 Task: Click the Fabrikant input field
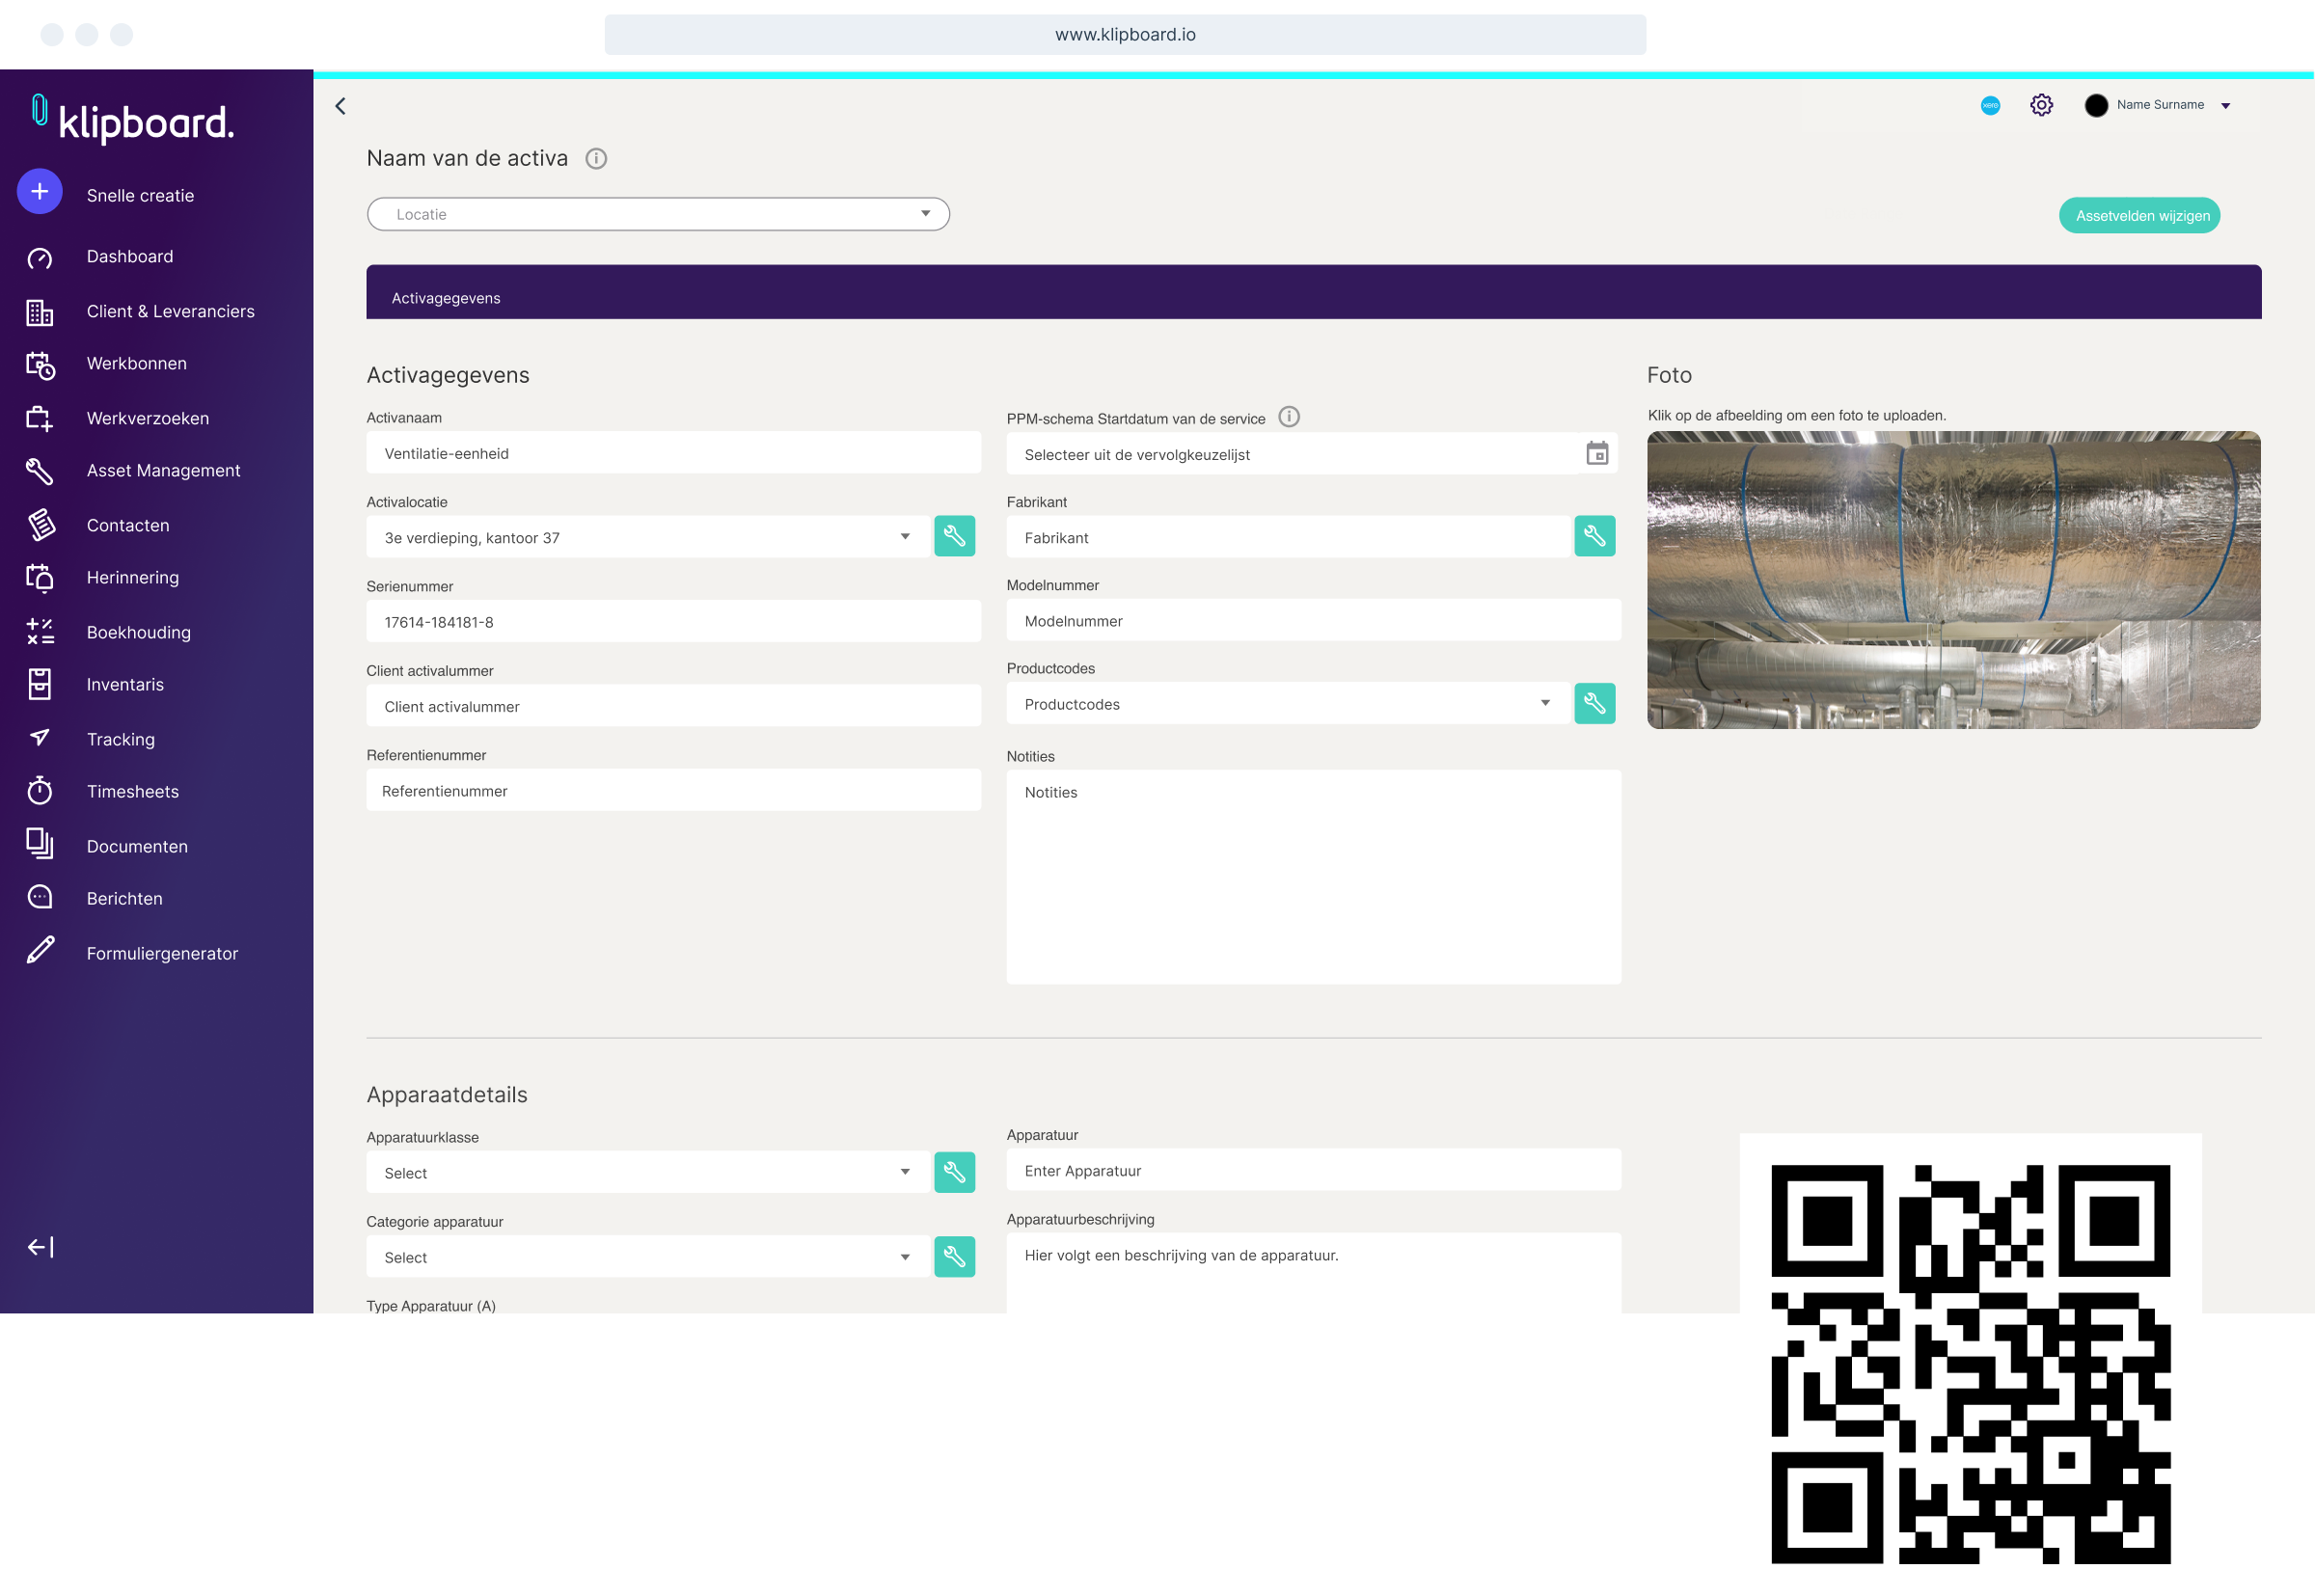[1290, 537]
